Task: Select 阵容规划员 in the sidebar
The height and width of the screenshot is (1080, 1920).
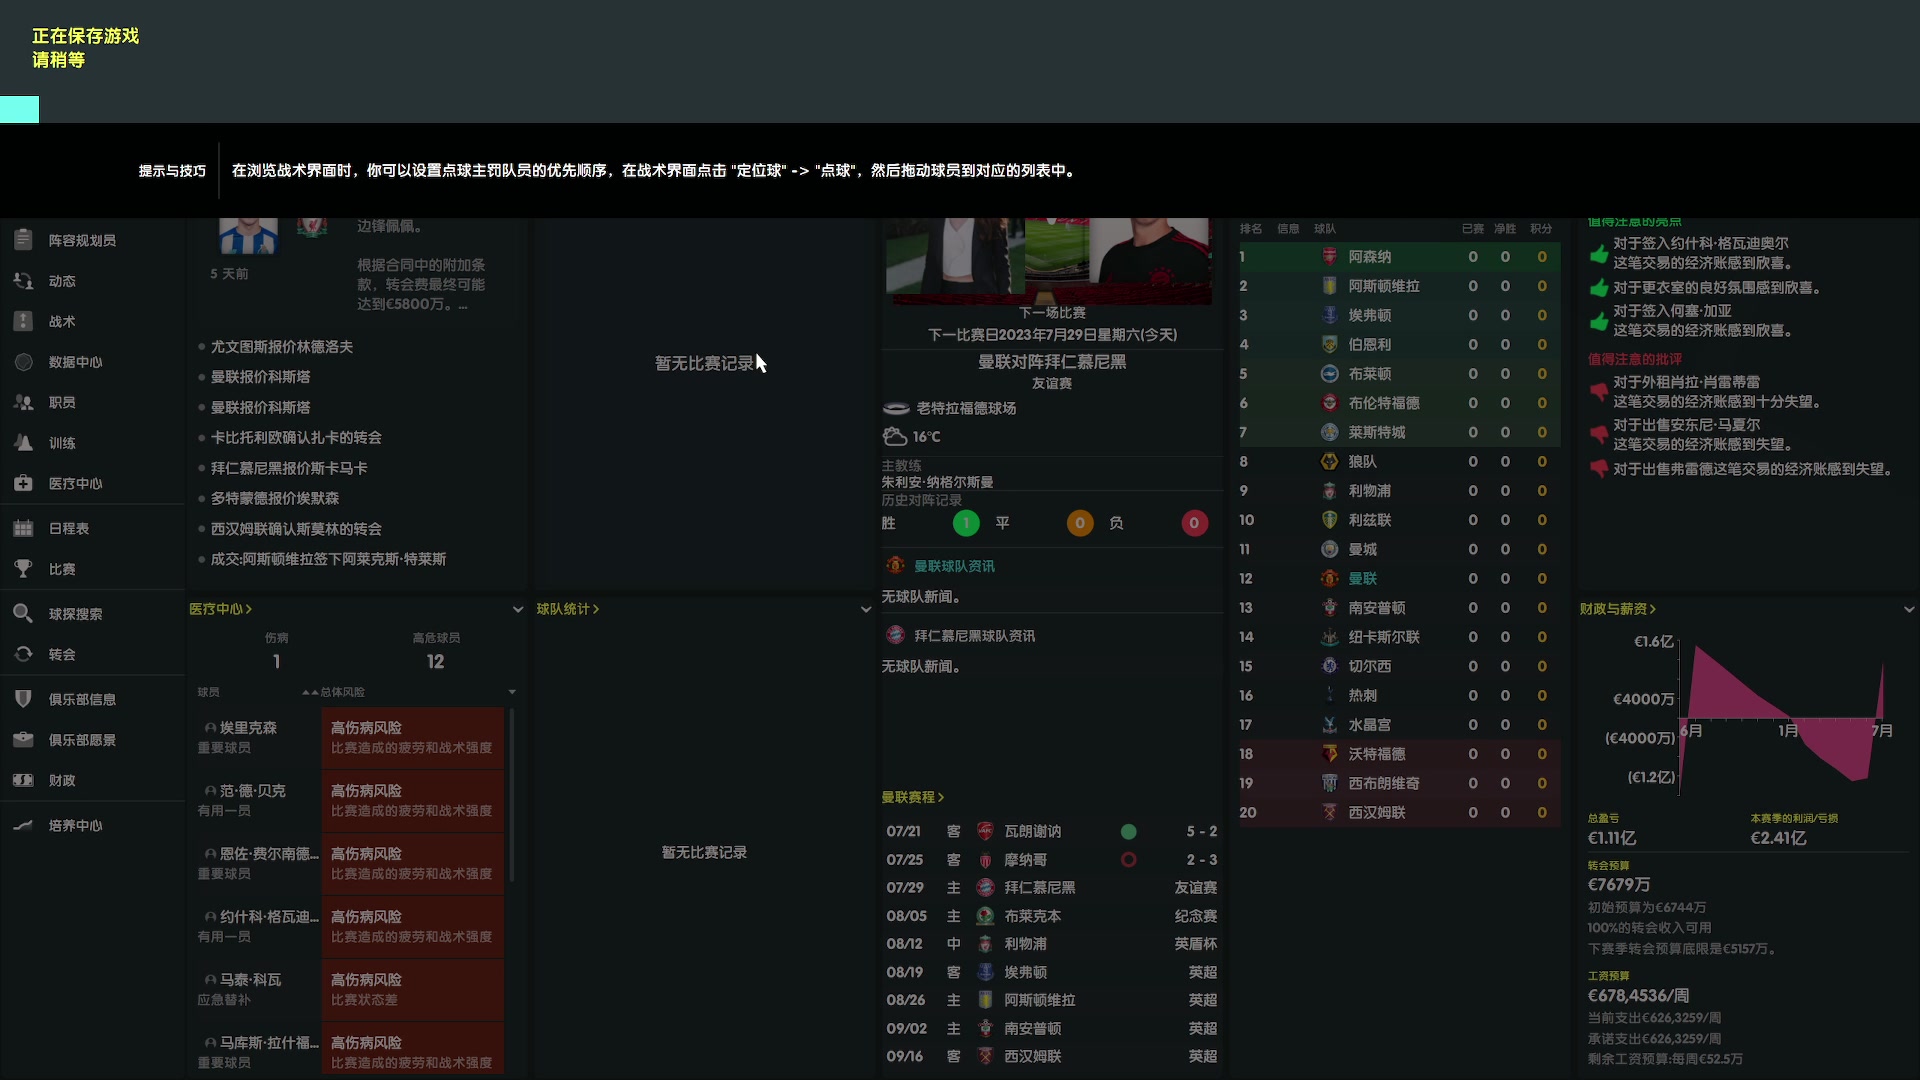Action: coord(82,240)
